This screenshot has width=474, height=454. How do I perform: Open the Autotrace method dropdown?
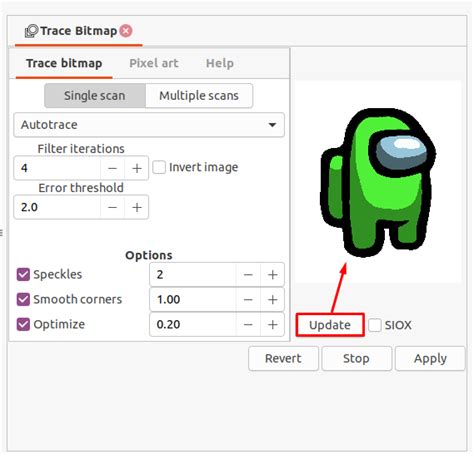[149, 125]
